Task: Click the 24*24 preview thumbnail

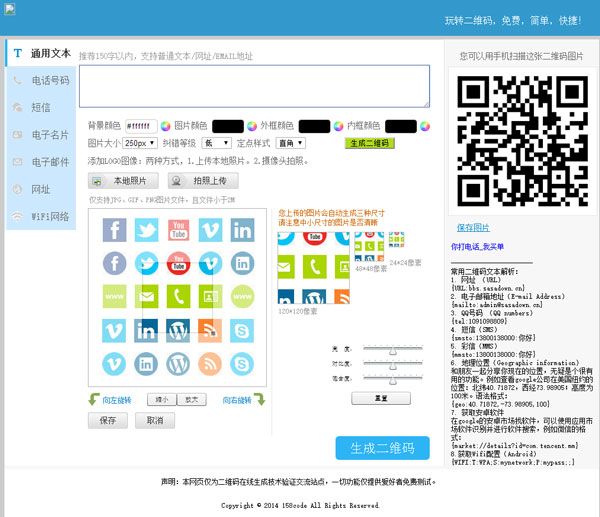Action: [x=396, y=240]
